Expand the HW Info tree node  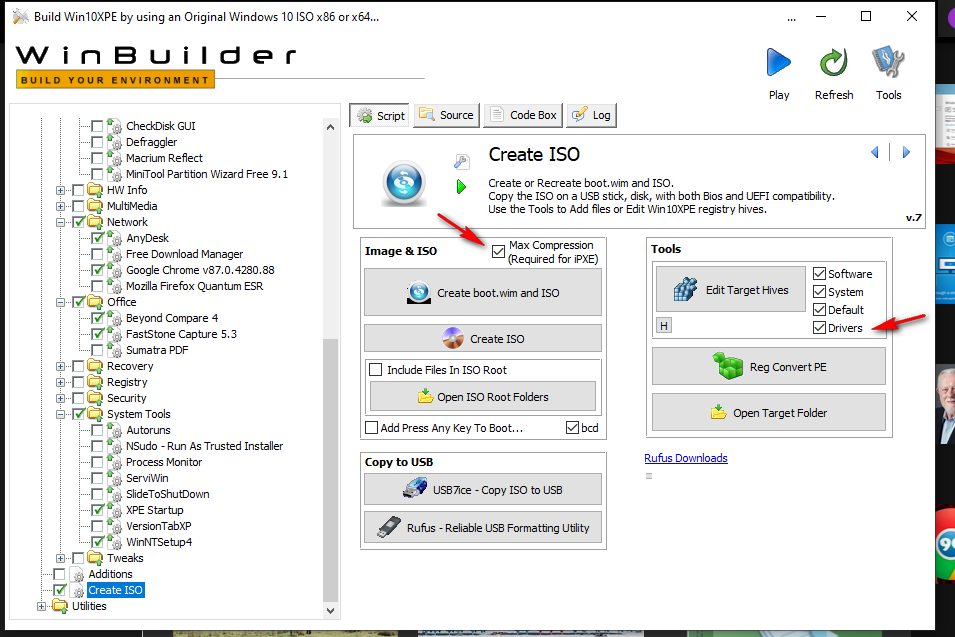tap(60, 190)
